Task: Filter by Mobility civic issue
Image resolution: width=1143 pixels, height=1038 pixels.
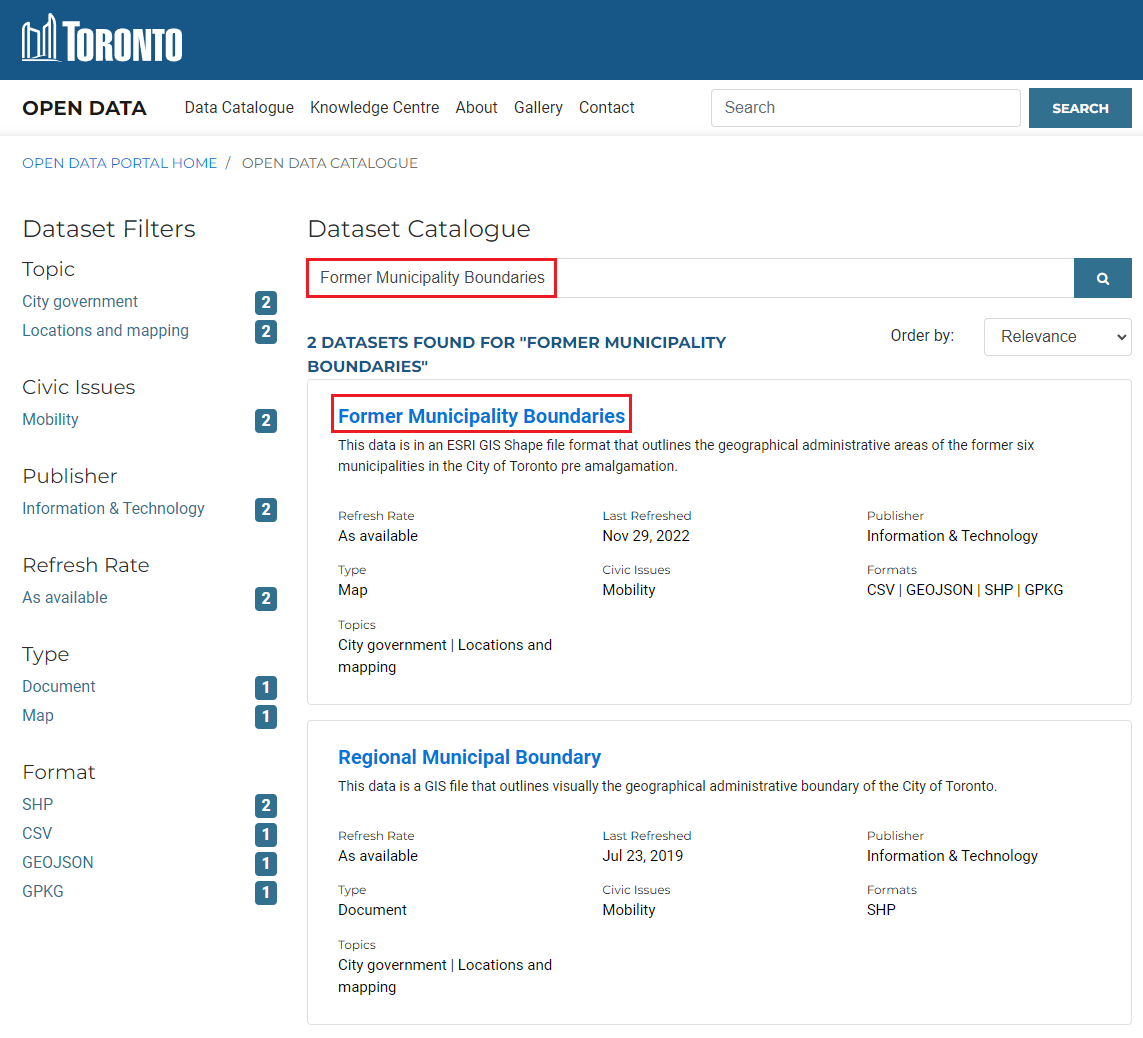Action: 50,420
